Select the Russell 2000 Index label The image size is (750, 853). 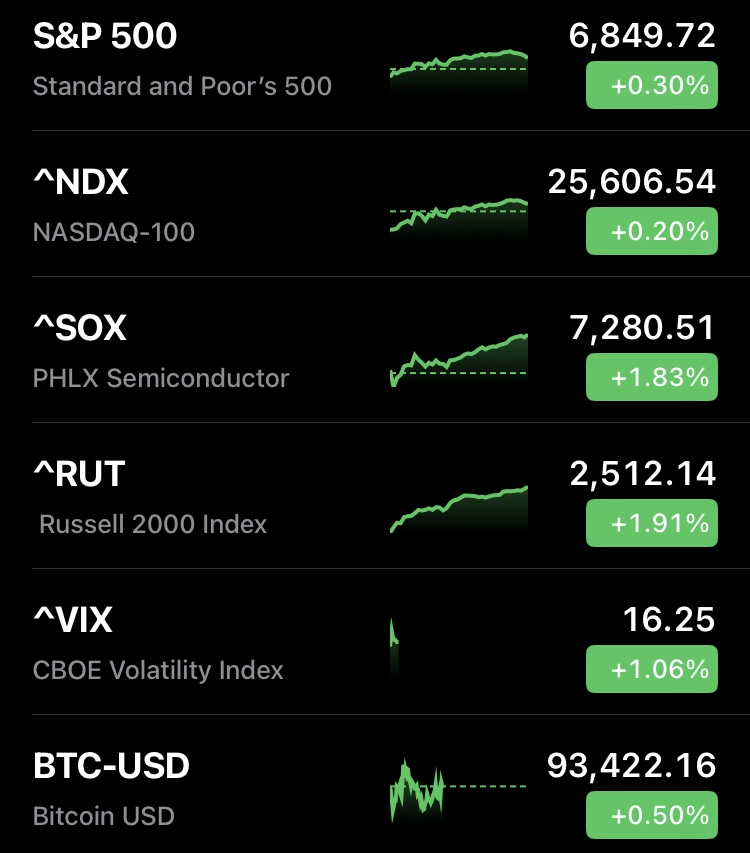(153, 524)
